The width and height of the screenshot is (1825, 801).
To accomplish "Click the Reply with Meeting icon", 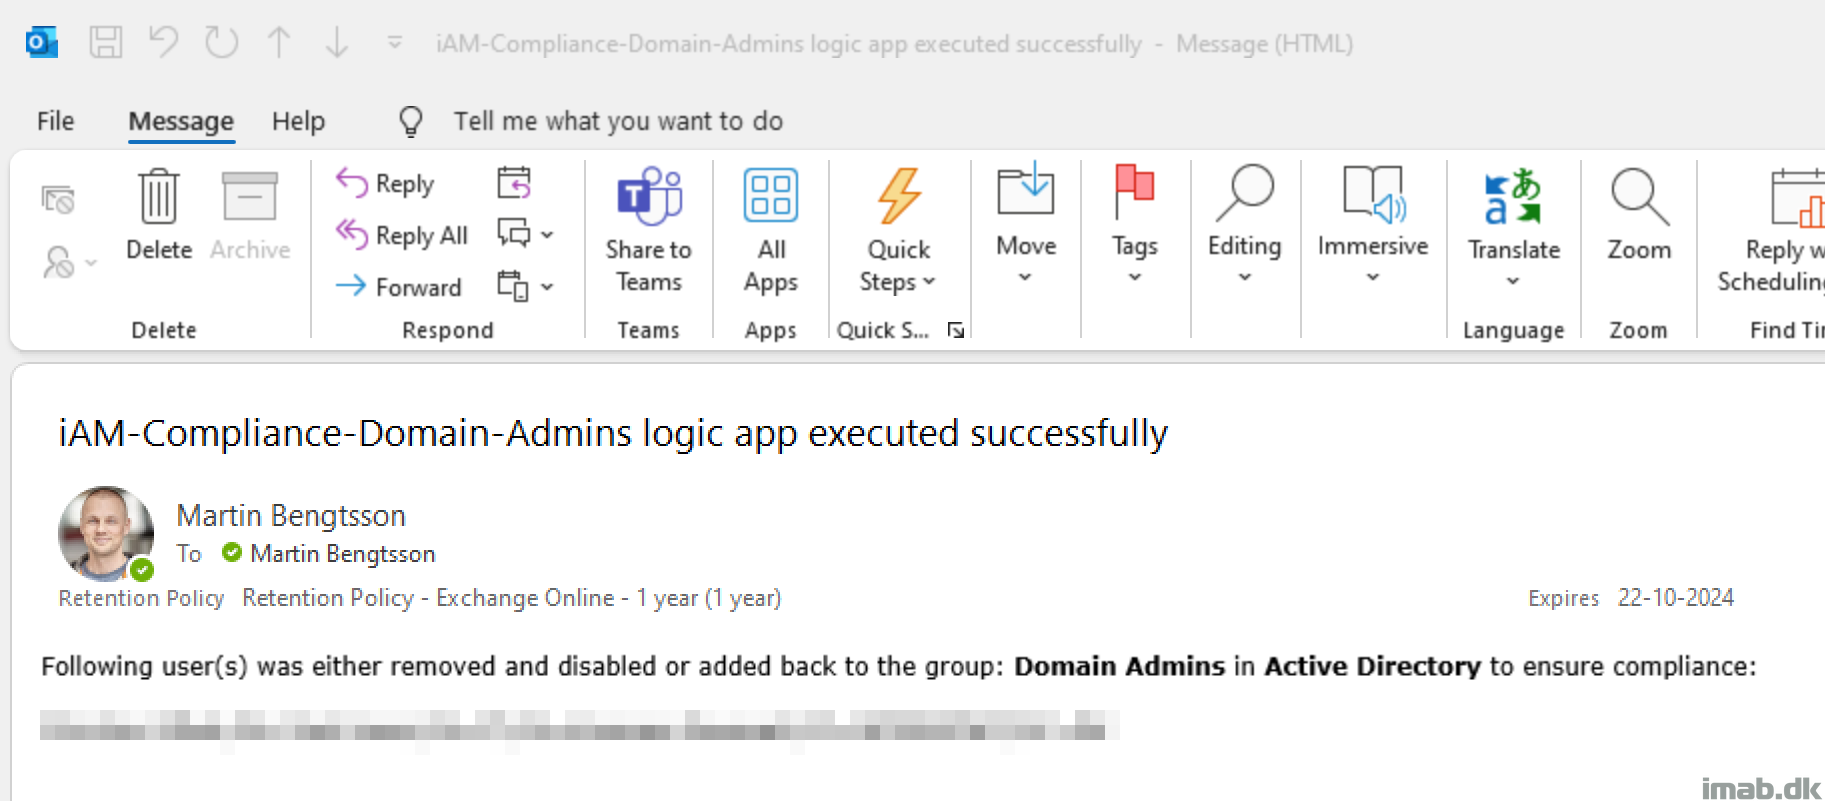I will click(514, 183).
